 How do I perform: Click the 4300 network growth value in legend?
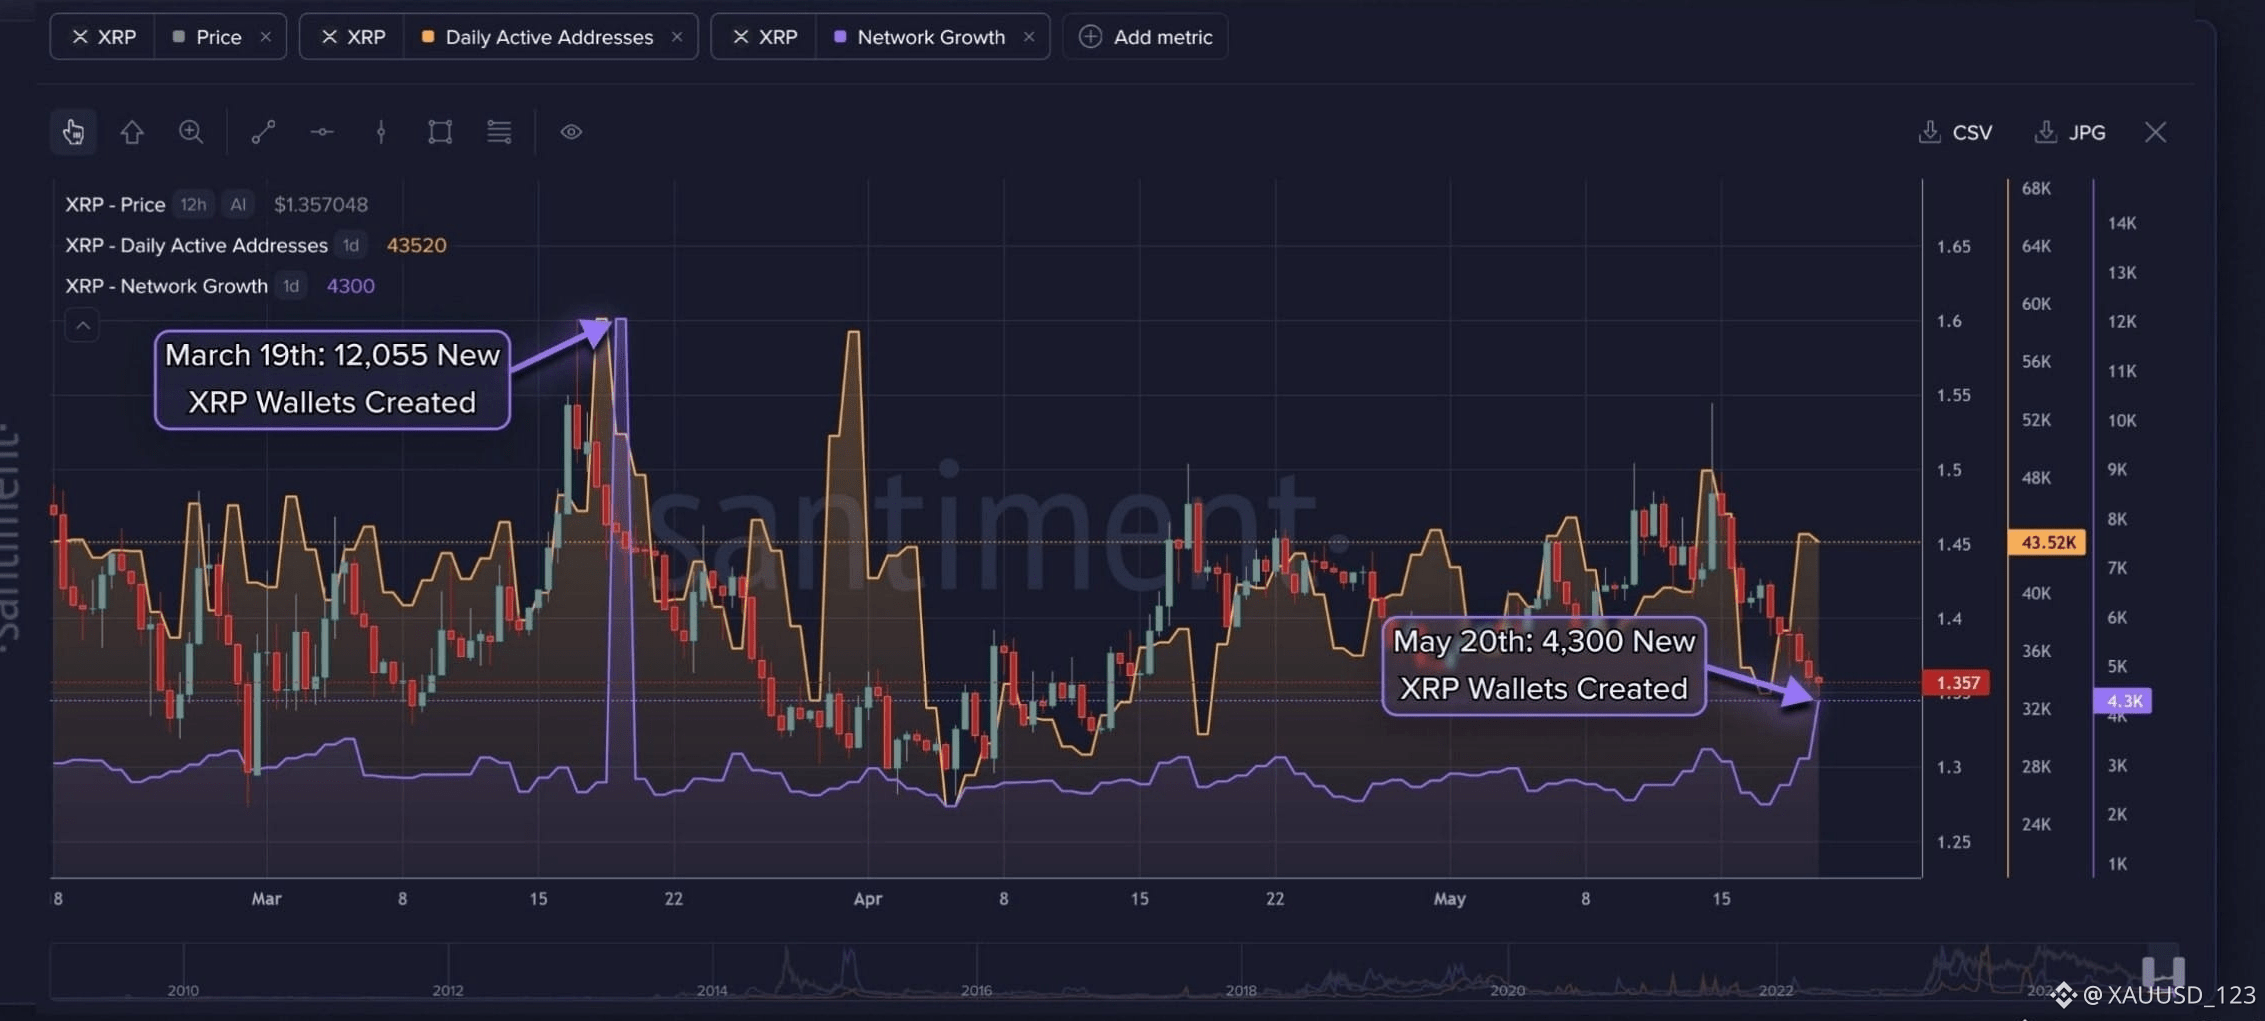tap(351, 287)
